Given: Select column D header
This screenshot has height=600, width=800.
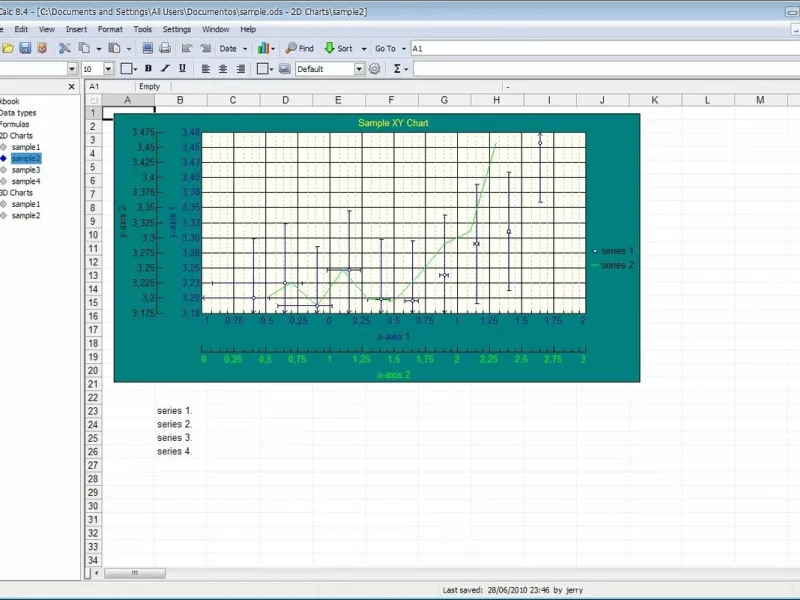Looking at the screenshot, I should pyautogui.click(x=286, y=100).
